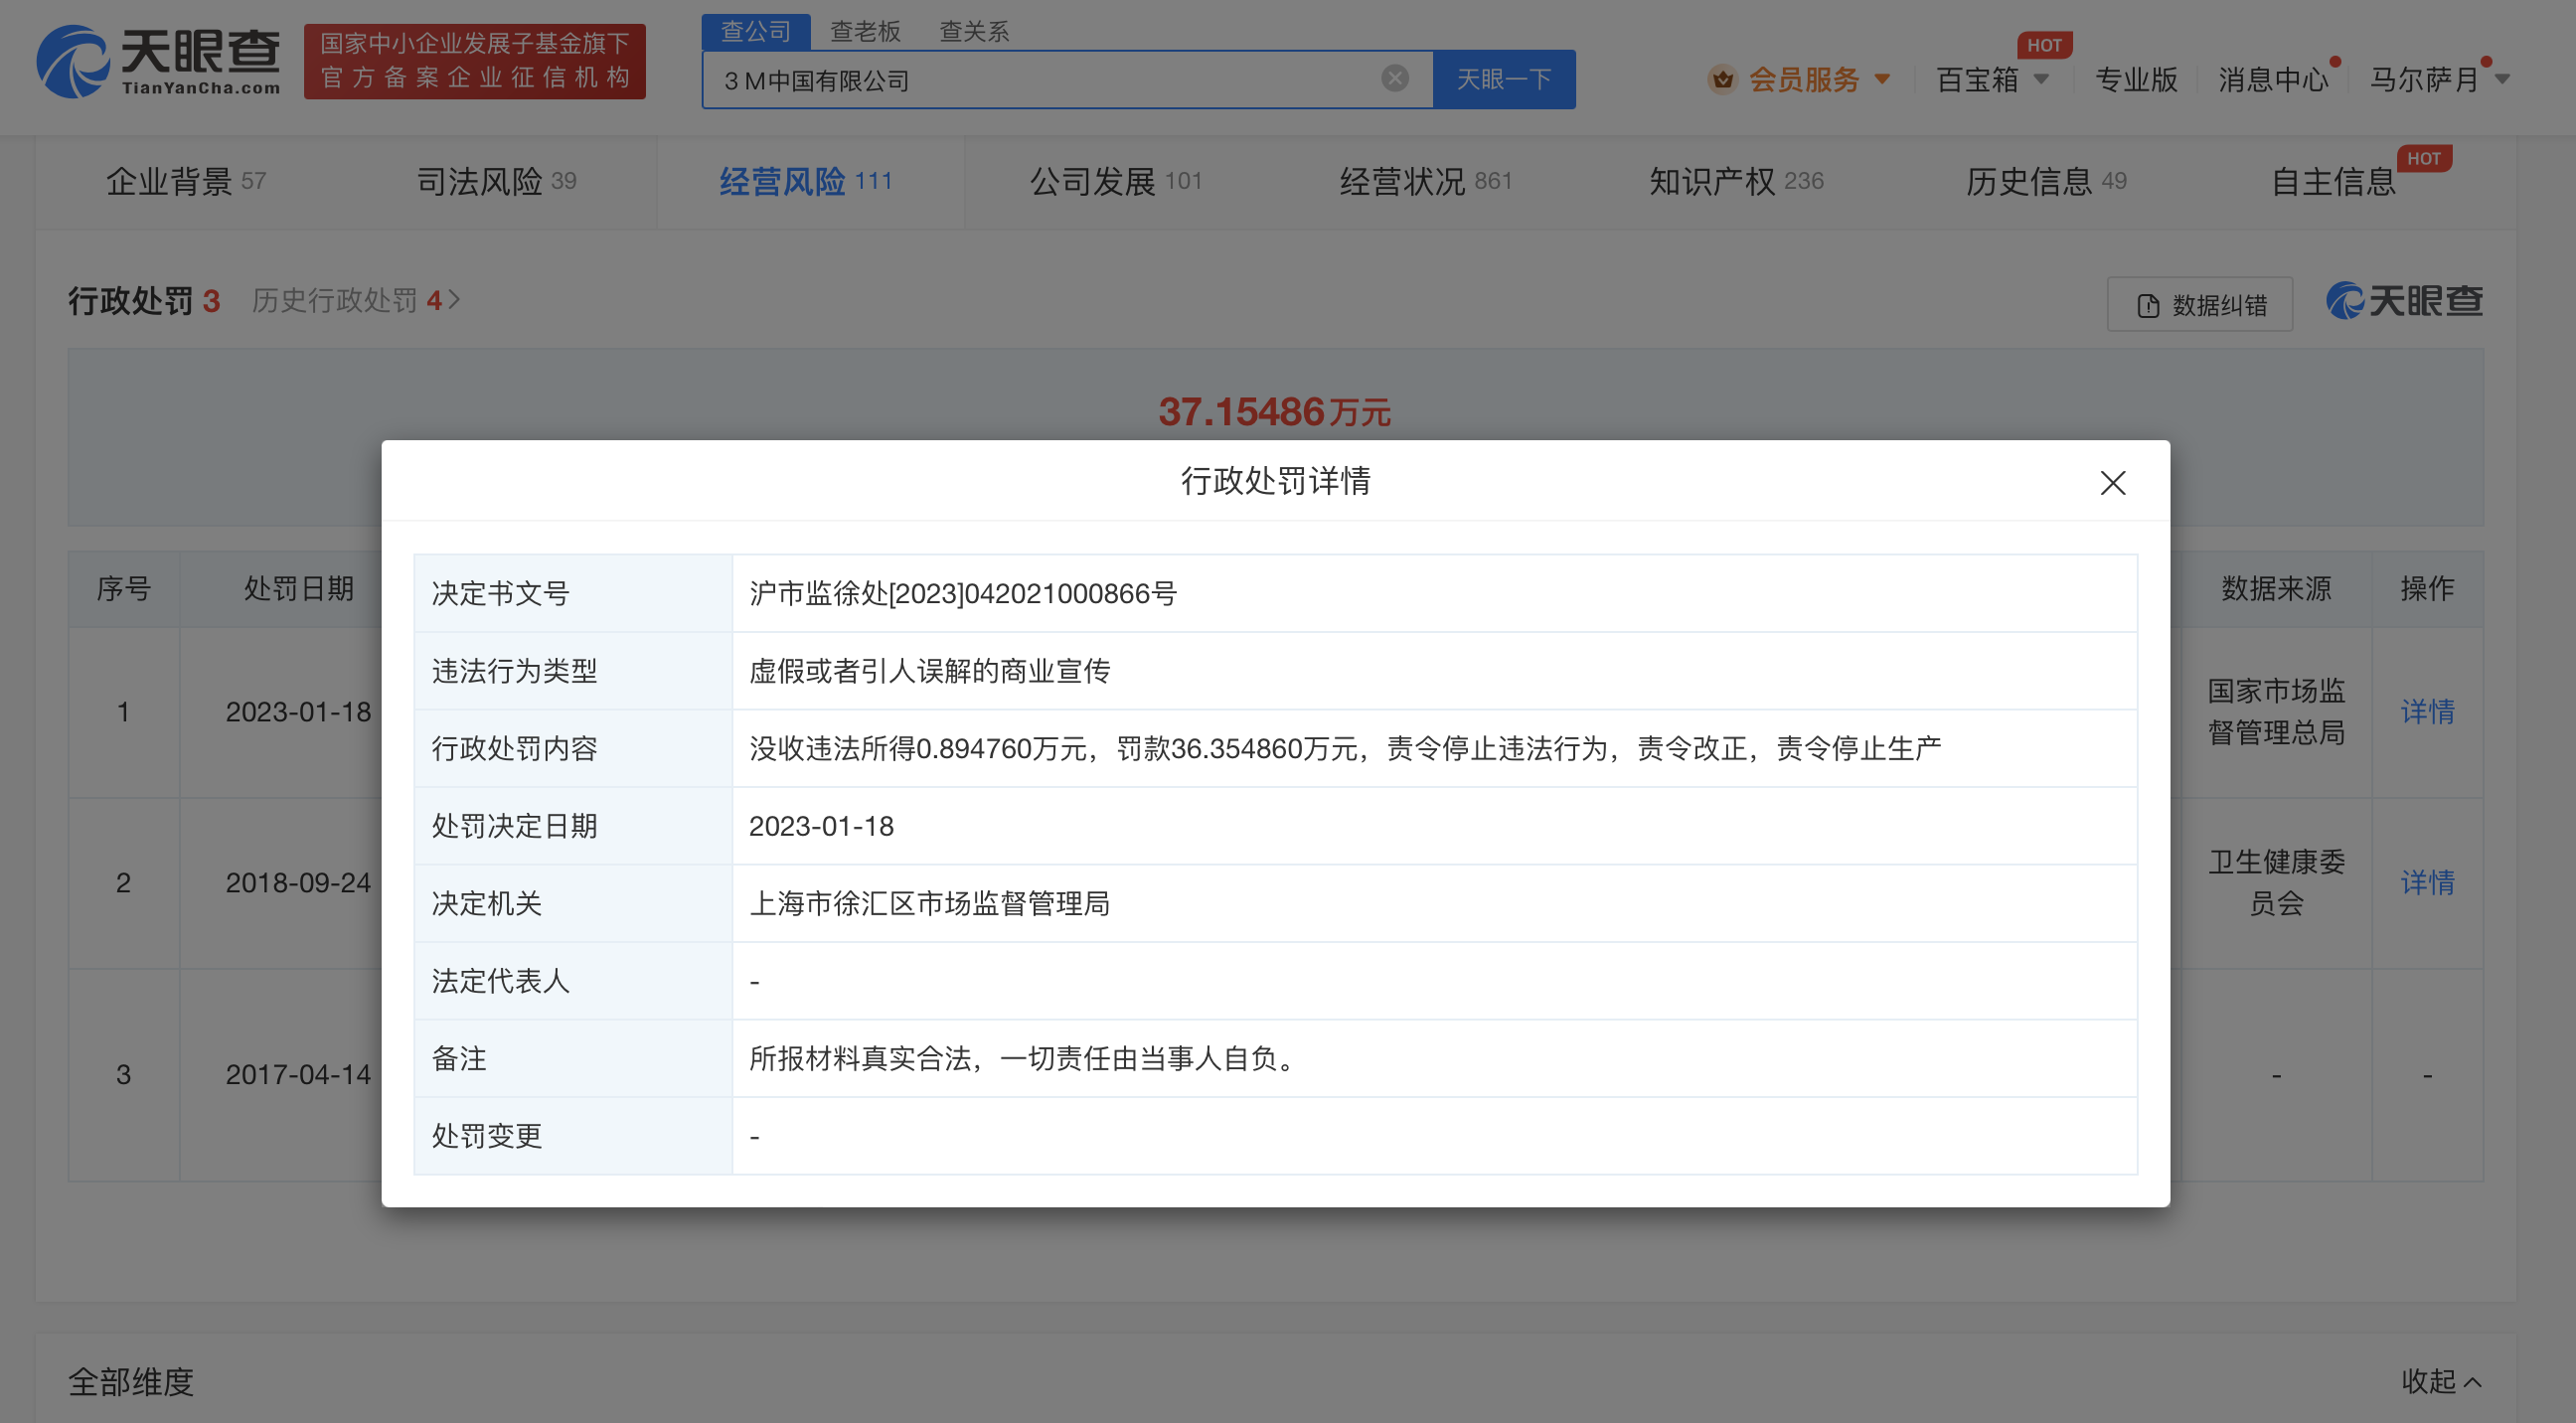The height and width of the screenshot is (1423, 2576).
Task: Click the 数据纠错 document icon
Action: click(x=2147, y=305)
